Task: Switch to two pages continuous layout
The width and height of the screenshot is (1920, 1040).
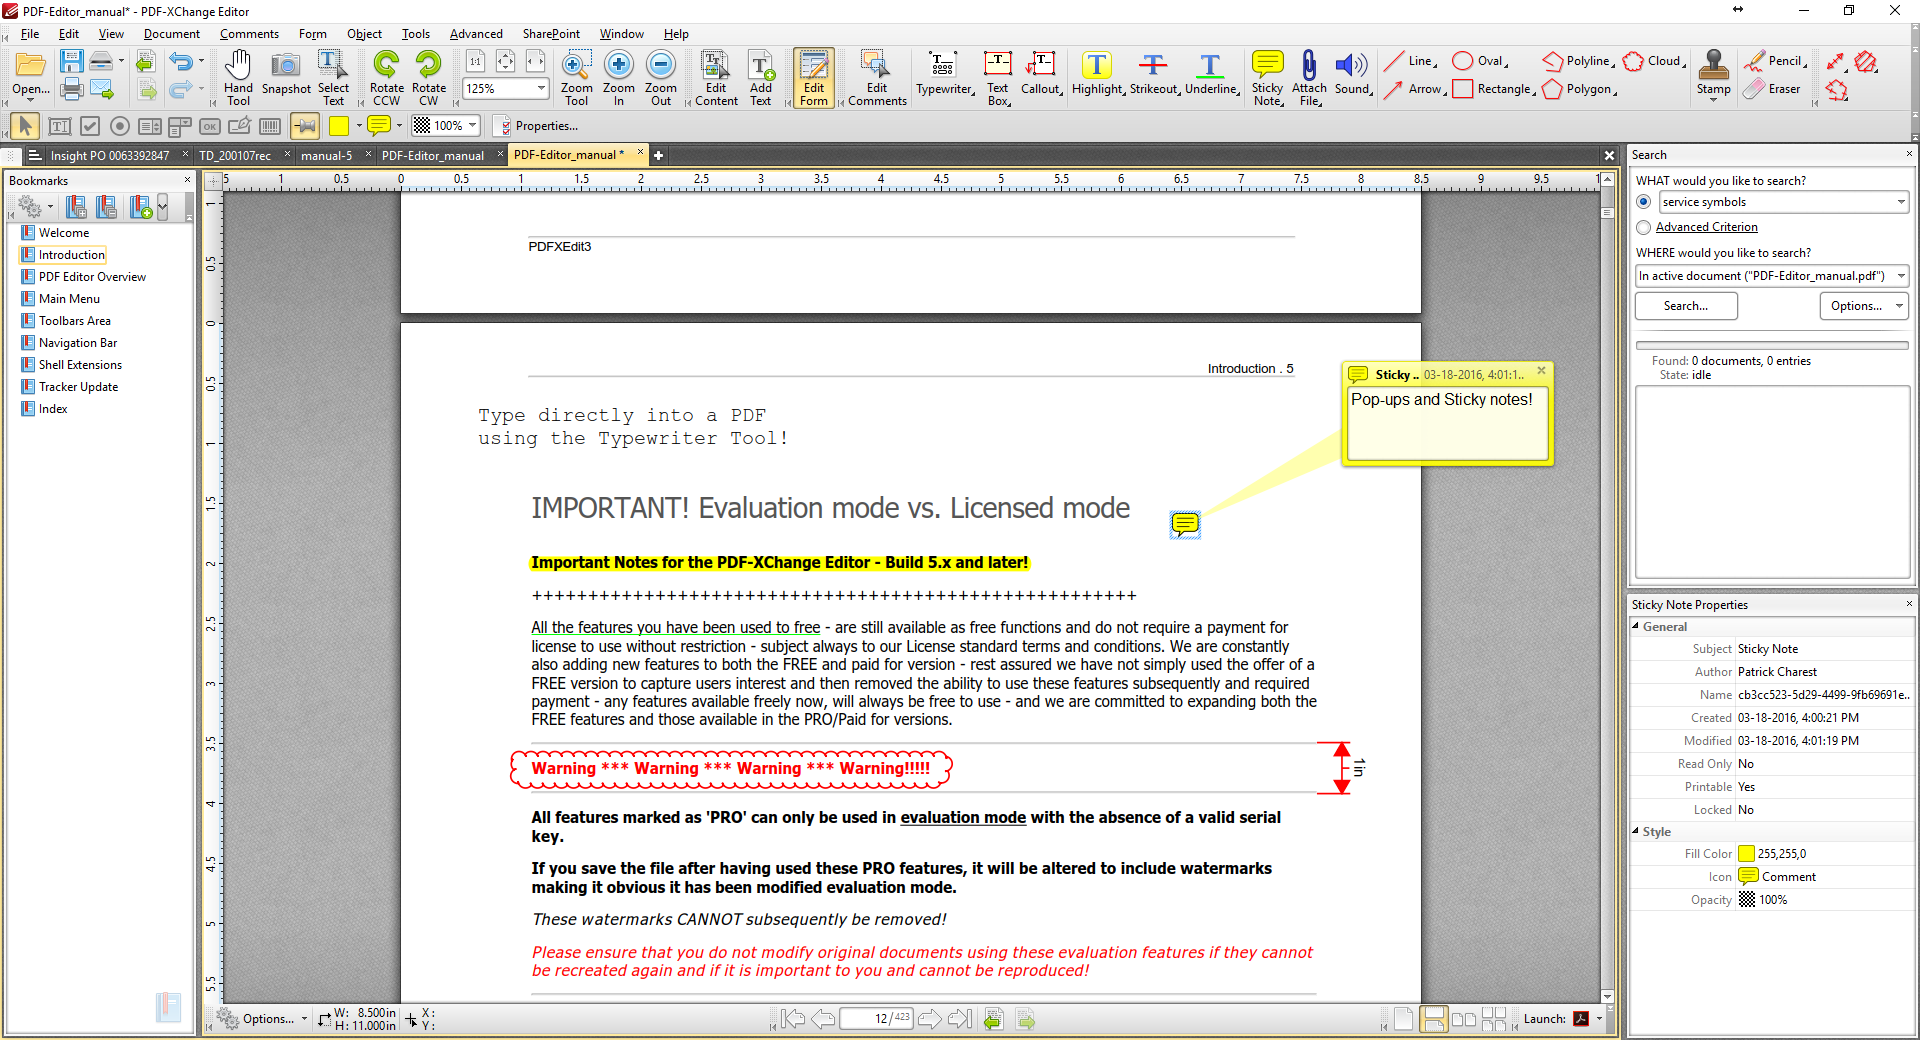Action: (1494, 1019)
